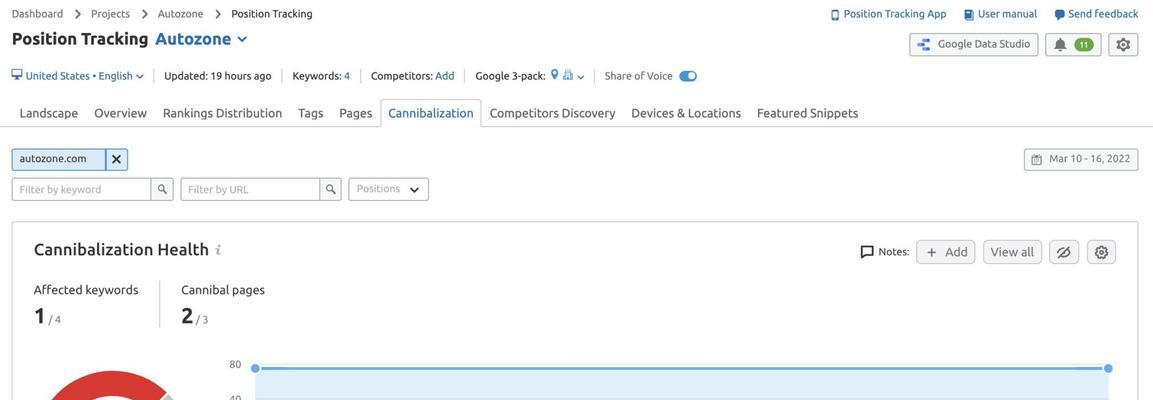The image size is (1153, 400).
Task: Focus the Filter by keyword field
Action: 82,189
